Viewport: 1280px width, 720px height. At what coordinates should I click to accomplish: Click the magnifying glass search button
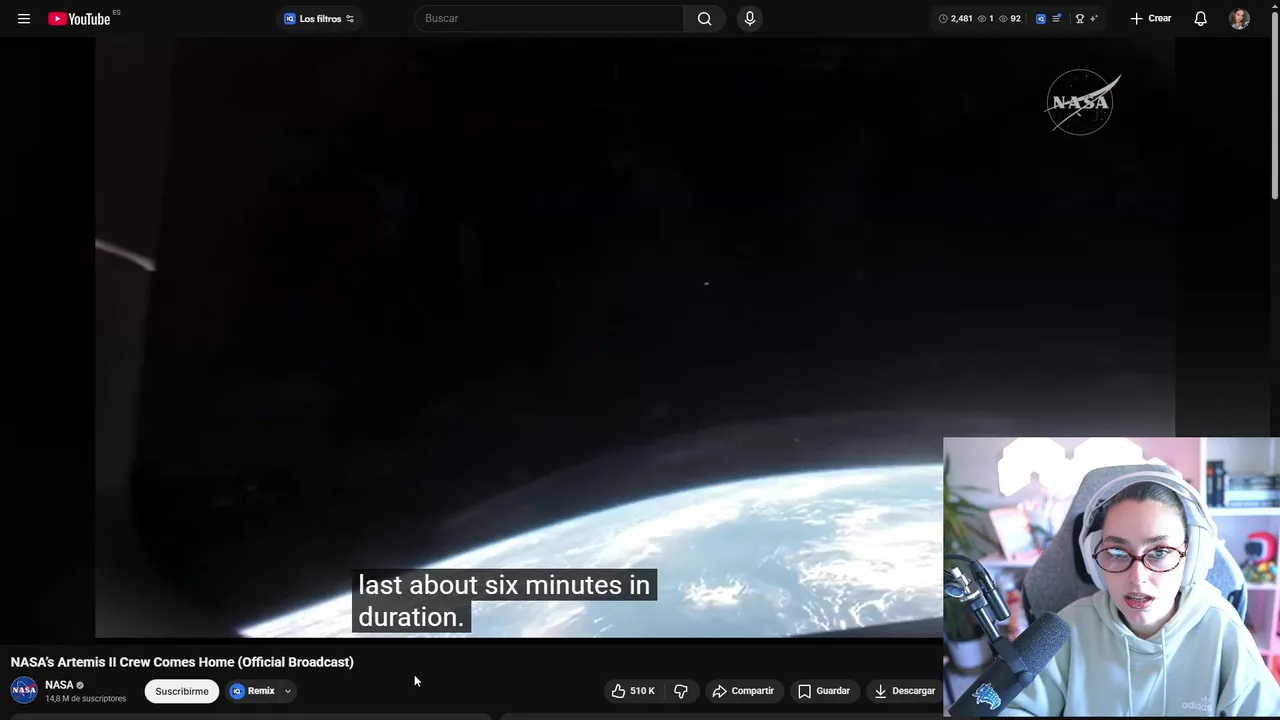click(x=705, y=19)
